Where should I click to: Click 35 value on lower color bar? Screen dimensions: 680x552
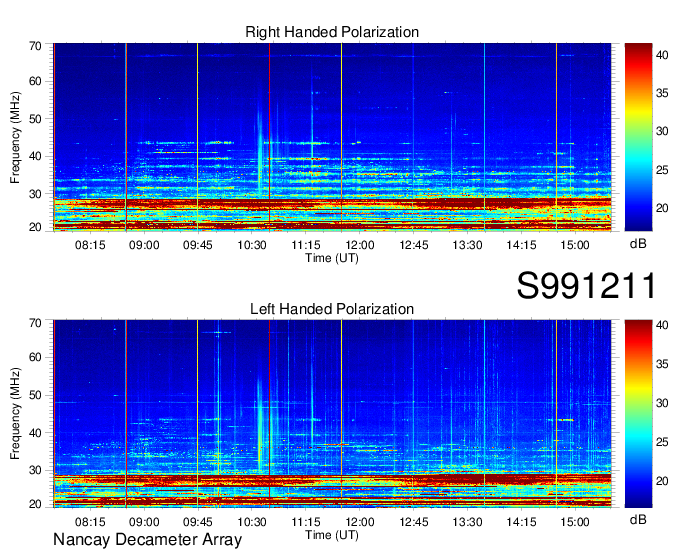point(662,364)
